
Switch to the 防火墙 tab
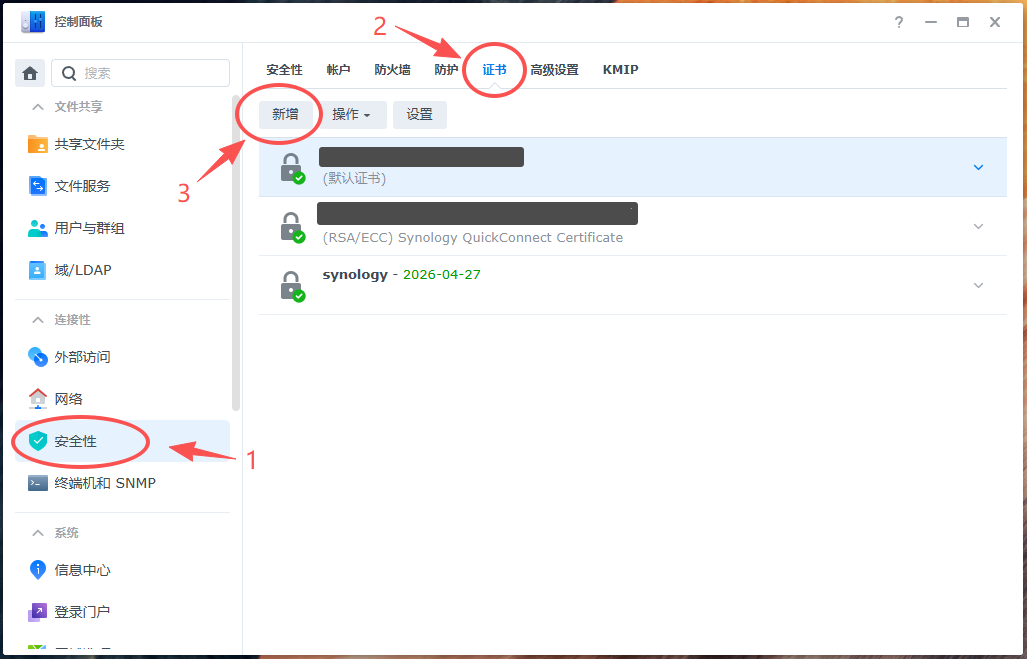392,69
